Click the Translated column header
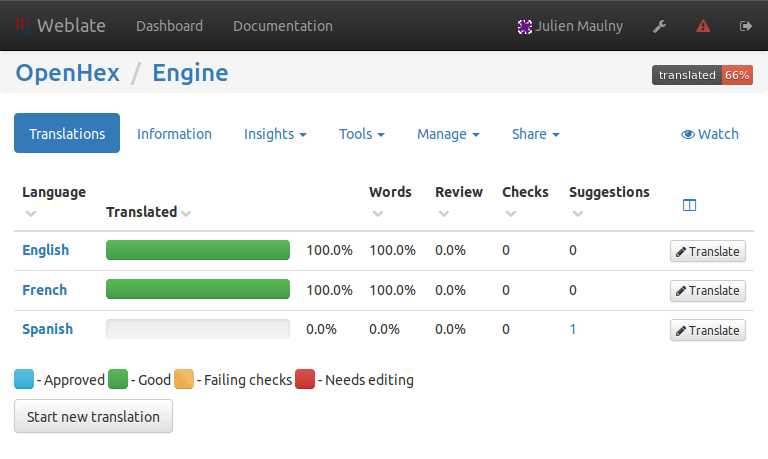This screenshot has height=459, width=768. coord(142,212)
